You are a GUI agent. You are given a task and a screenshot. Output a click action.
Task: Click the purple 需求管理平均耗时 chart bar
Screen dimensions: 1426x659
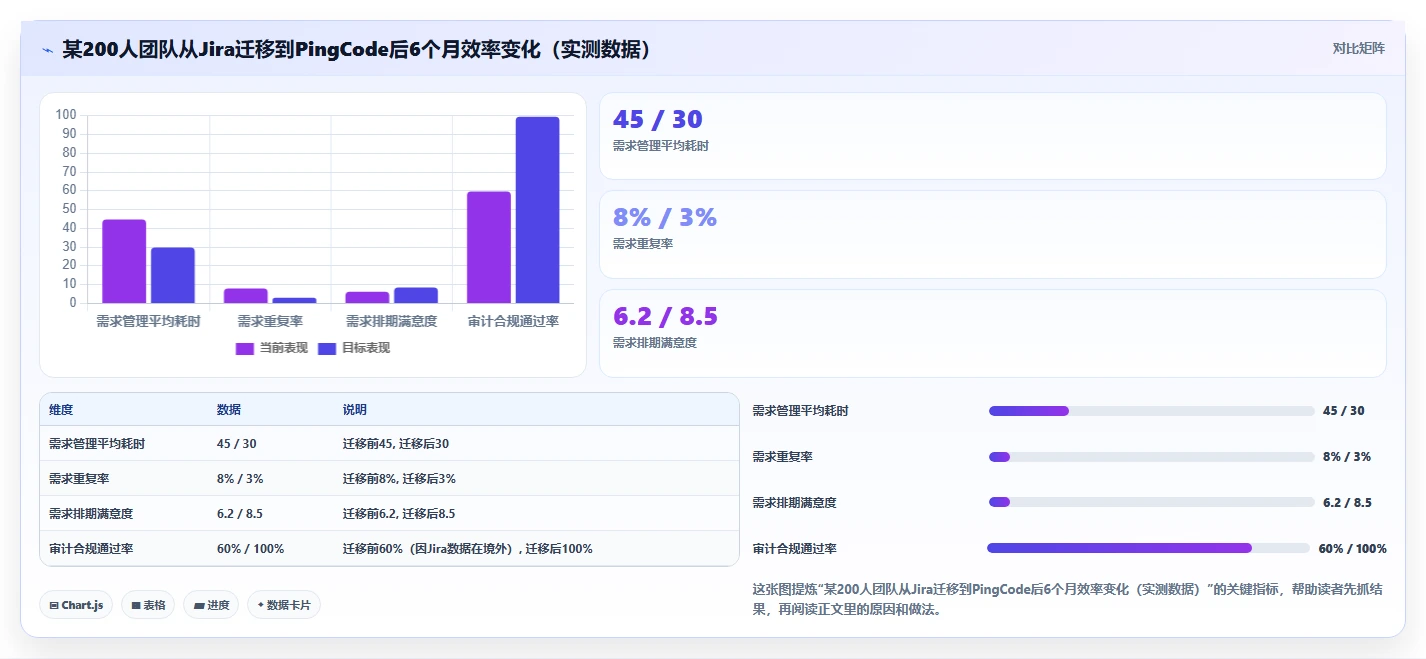click(124, 261)
